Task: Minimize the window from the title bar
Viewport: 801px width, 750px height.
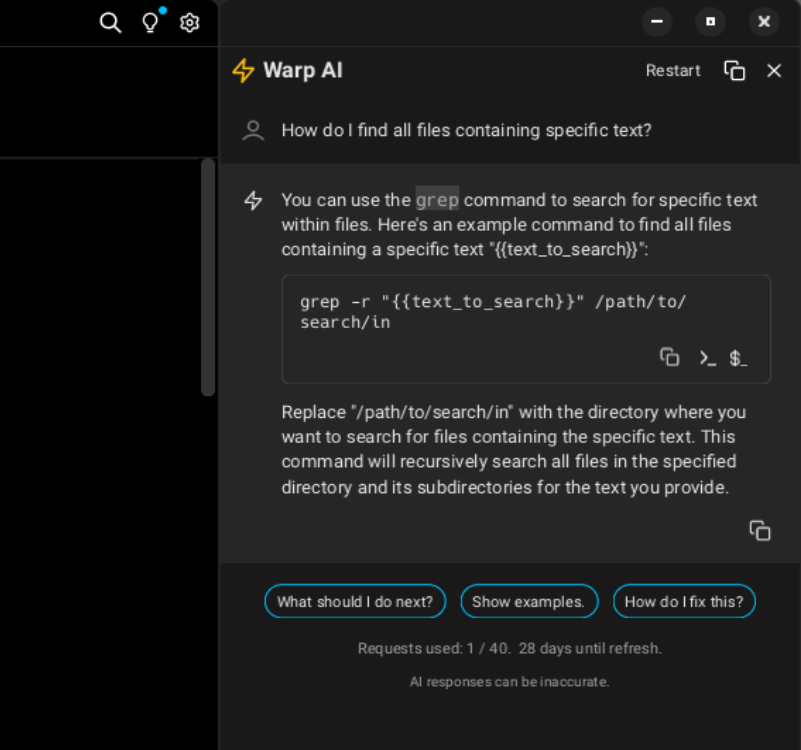Action: click(656, 21)
